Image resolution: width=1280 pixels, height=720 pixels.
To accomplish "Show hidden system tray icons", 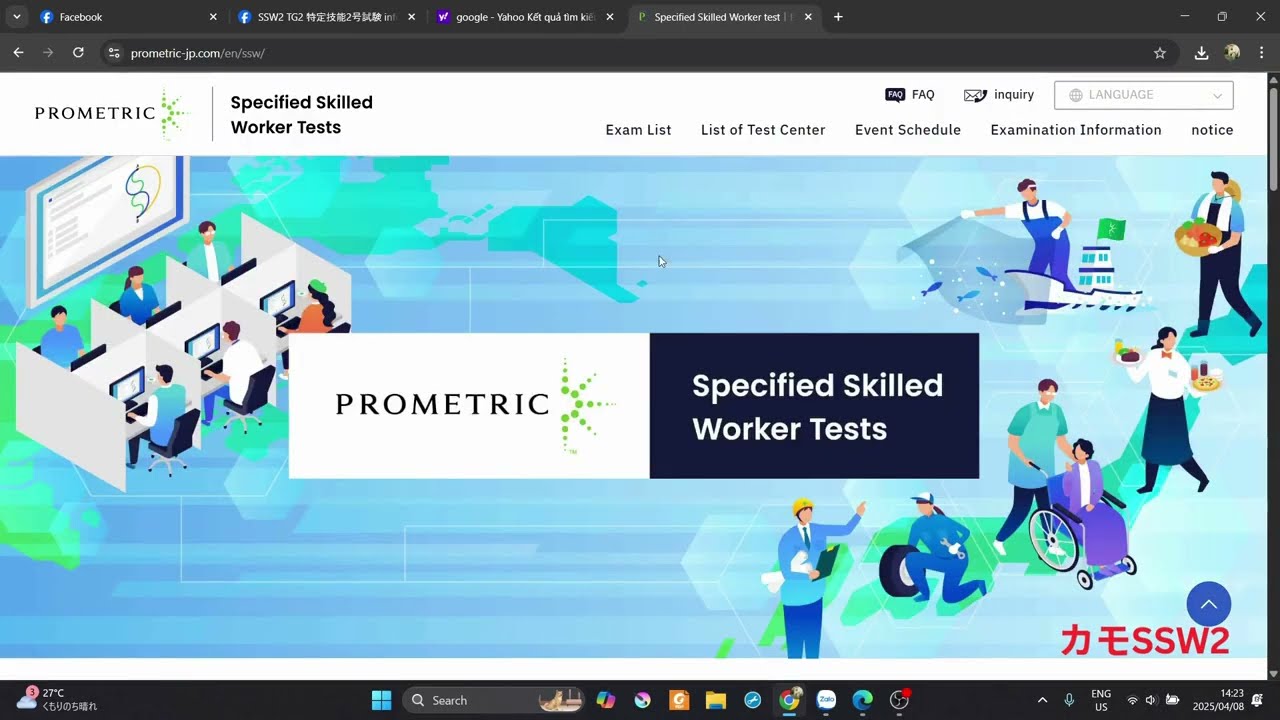I will coord(1042,700).
